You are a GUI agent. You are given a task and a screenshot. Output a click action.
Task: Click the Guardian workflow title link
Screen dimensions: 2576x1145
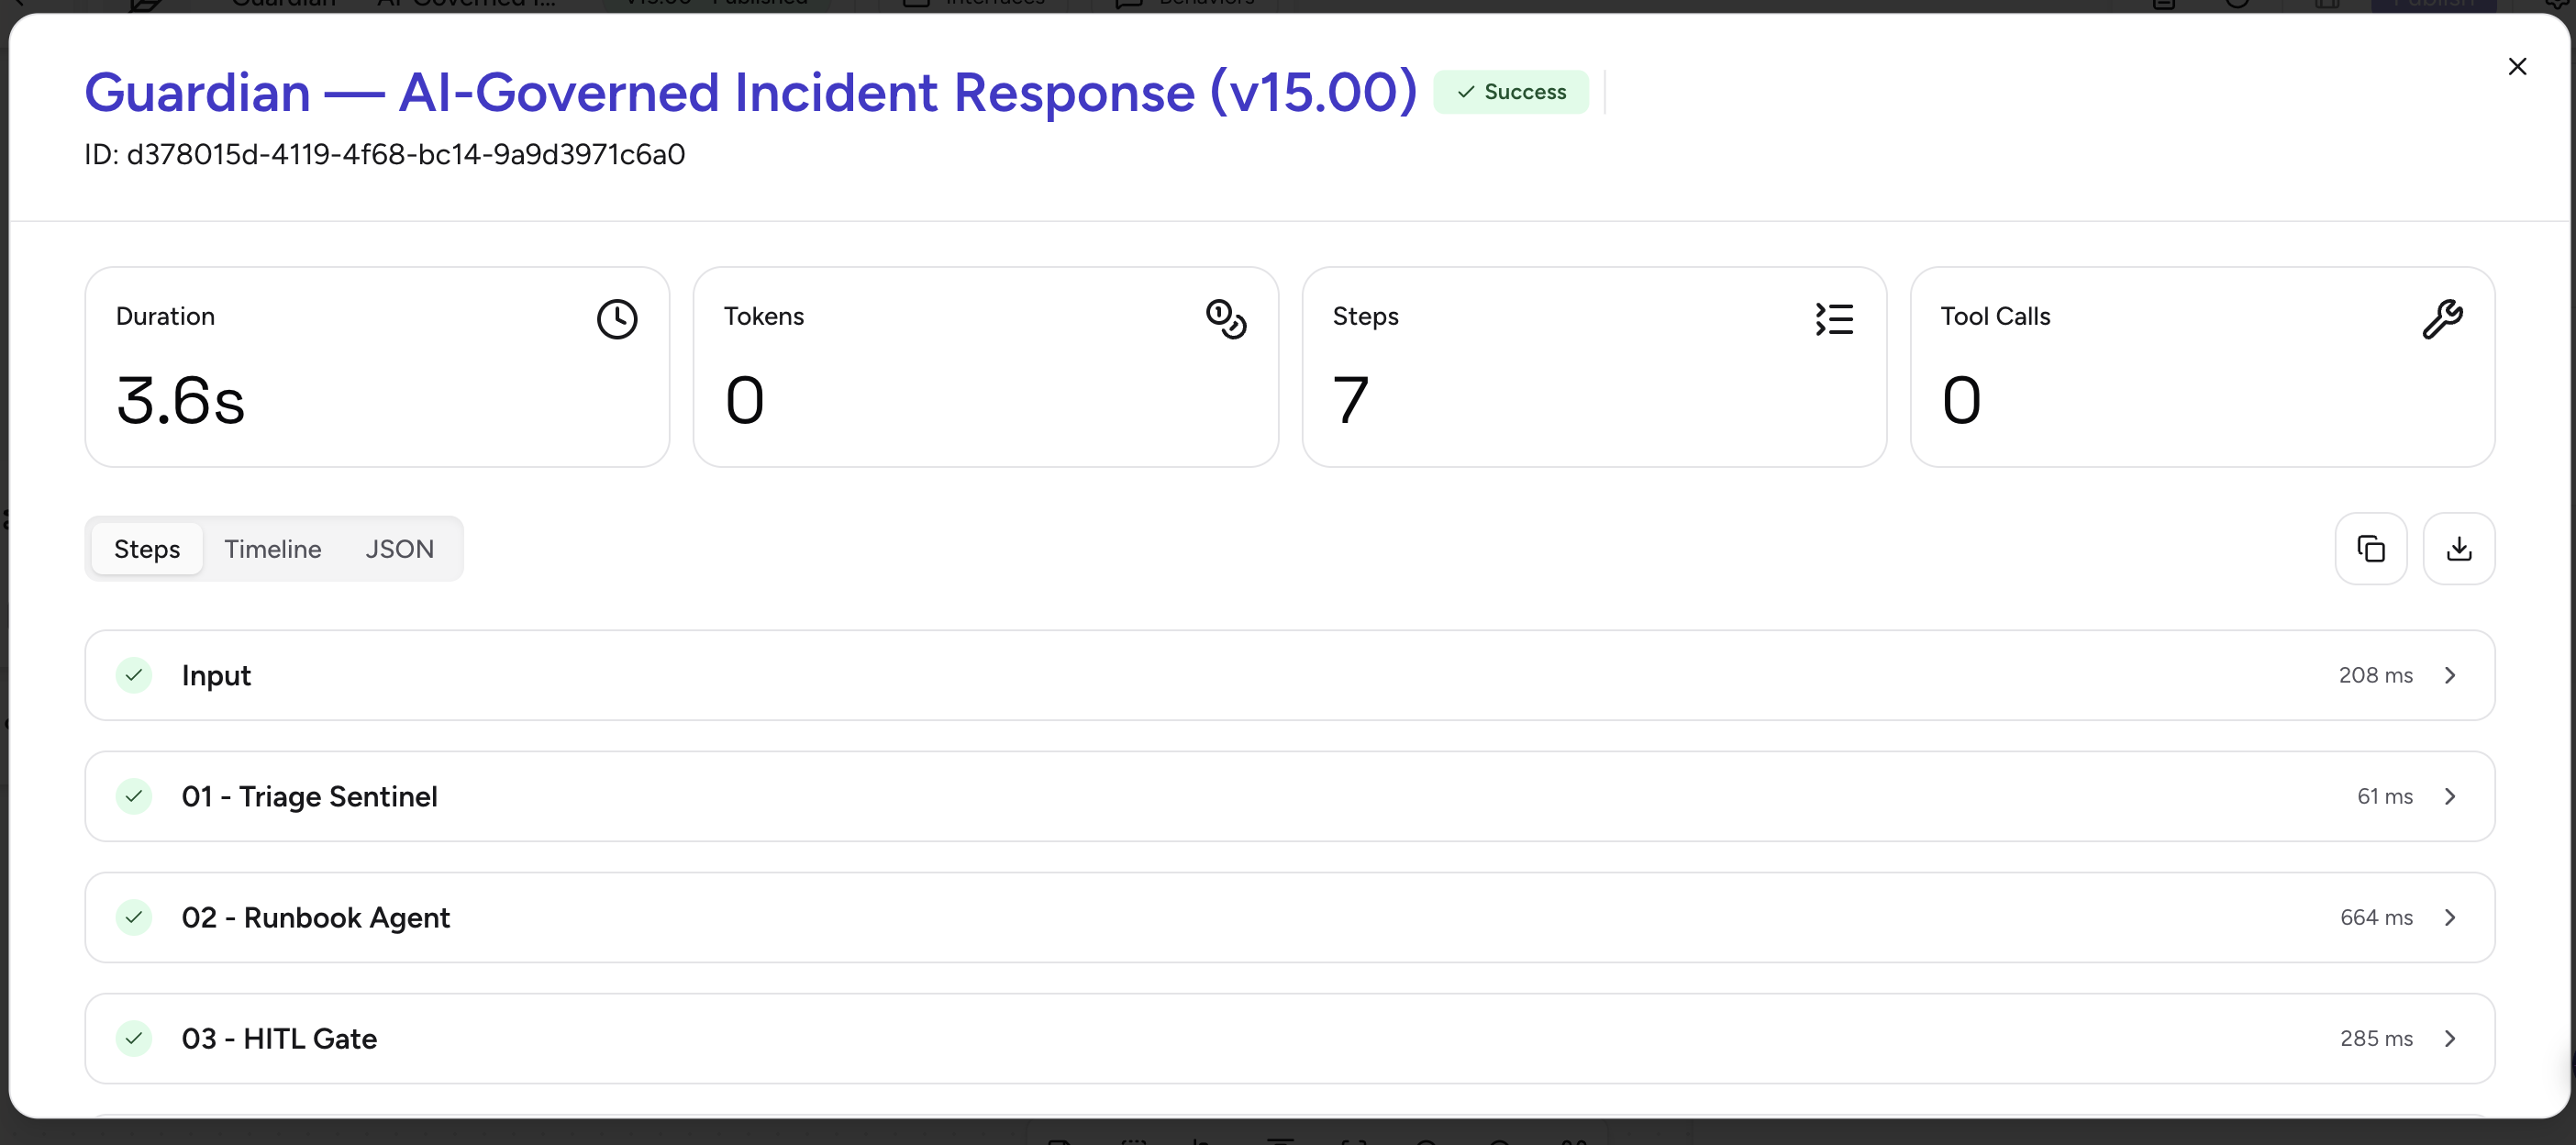click(x=750, y=93)
